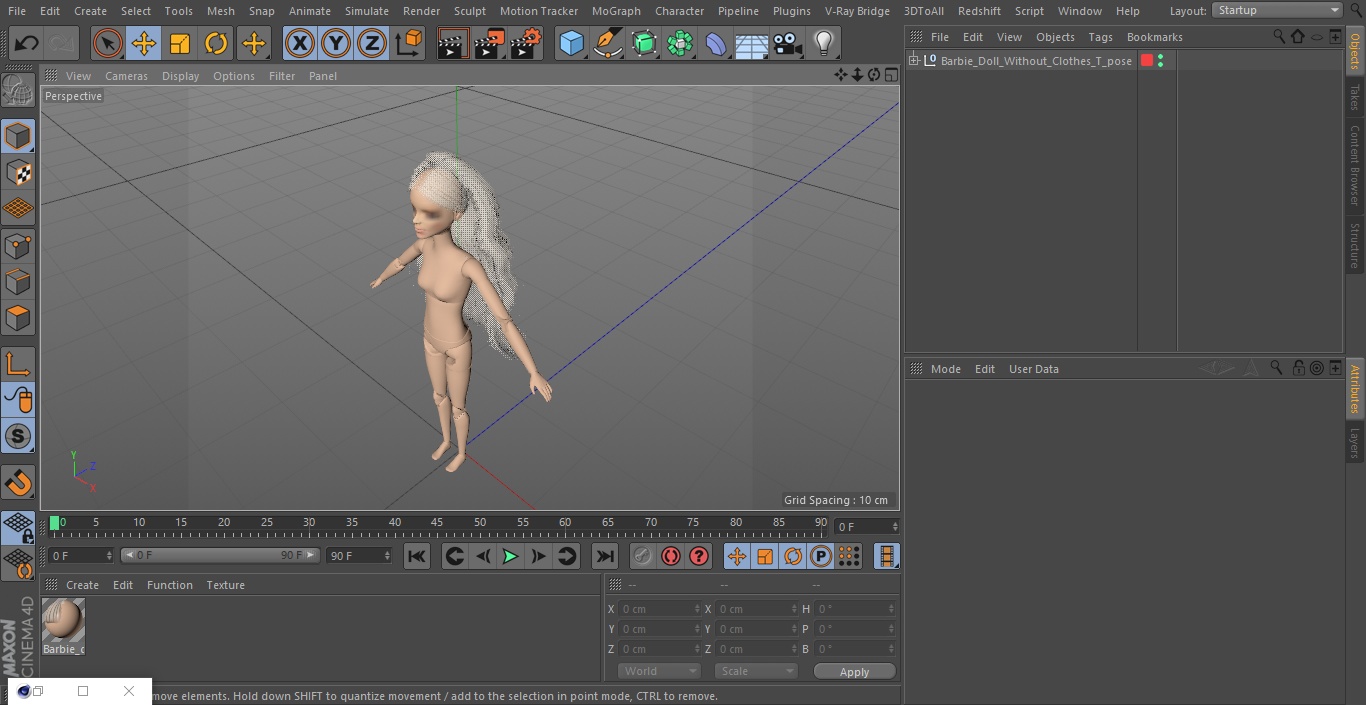Switch to Points mode
Screen dimensions: 1366x705
(x=18, y=245)
